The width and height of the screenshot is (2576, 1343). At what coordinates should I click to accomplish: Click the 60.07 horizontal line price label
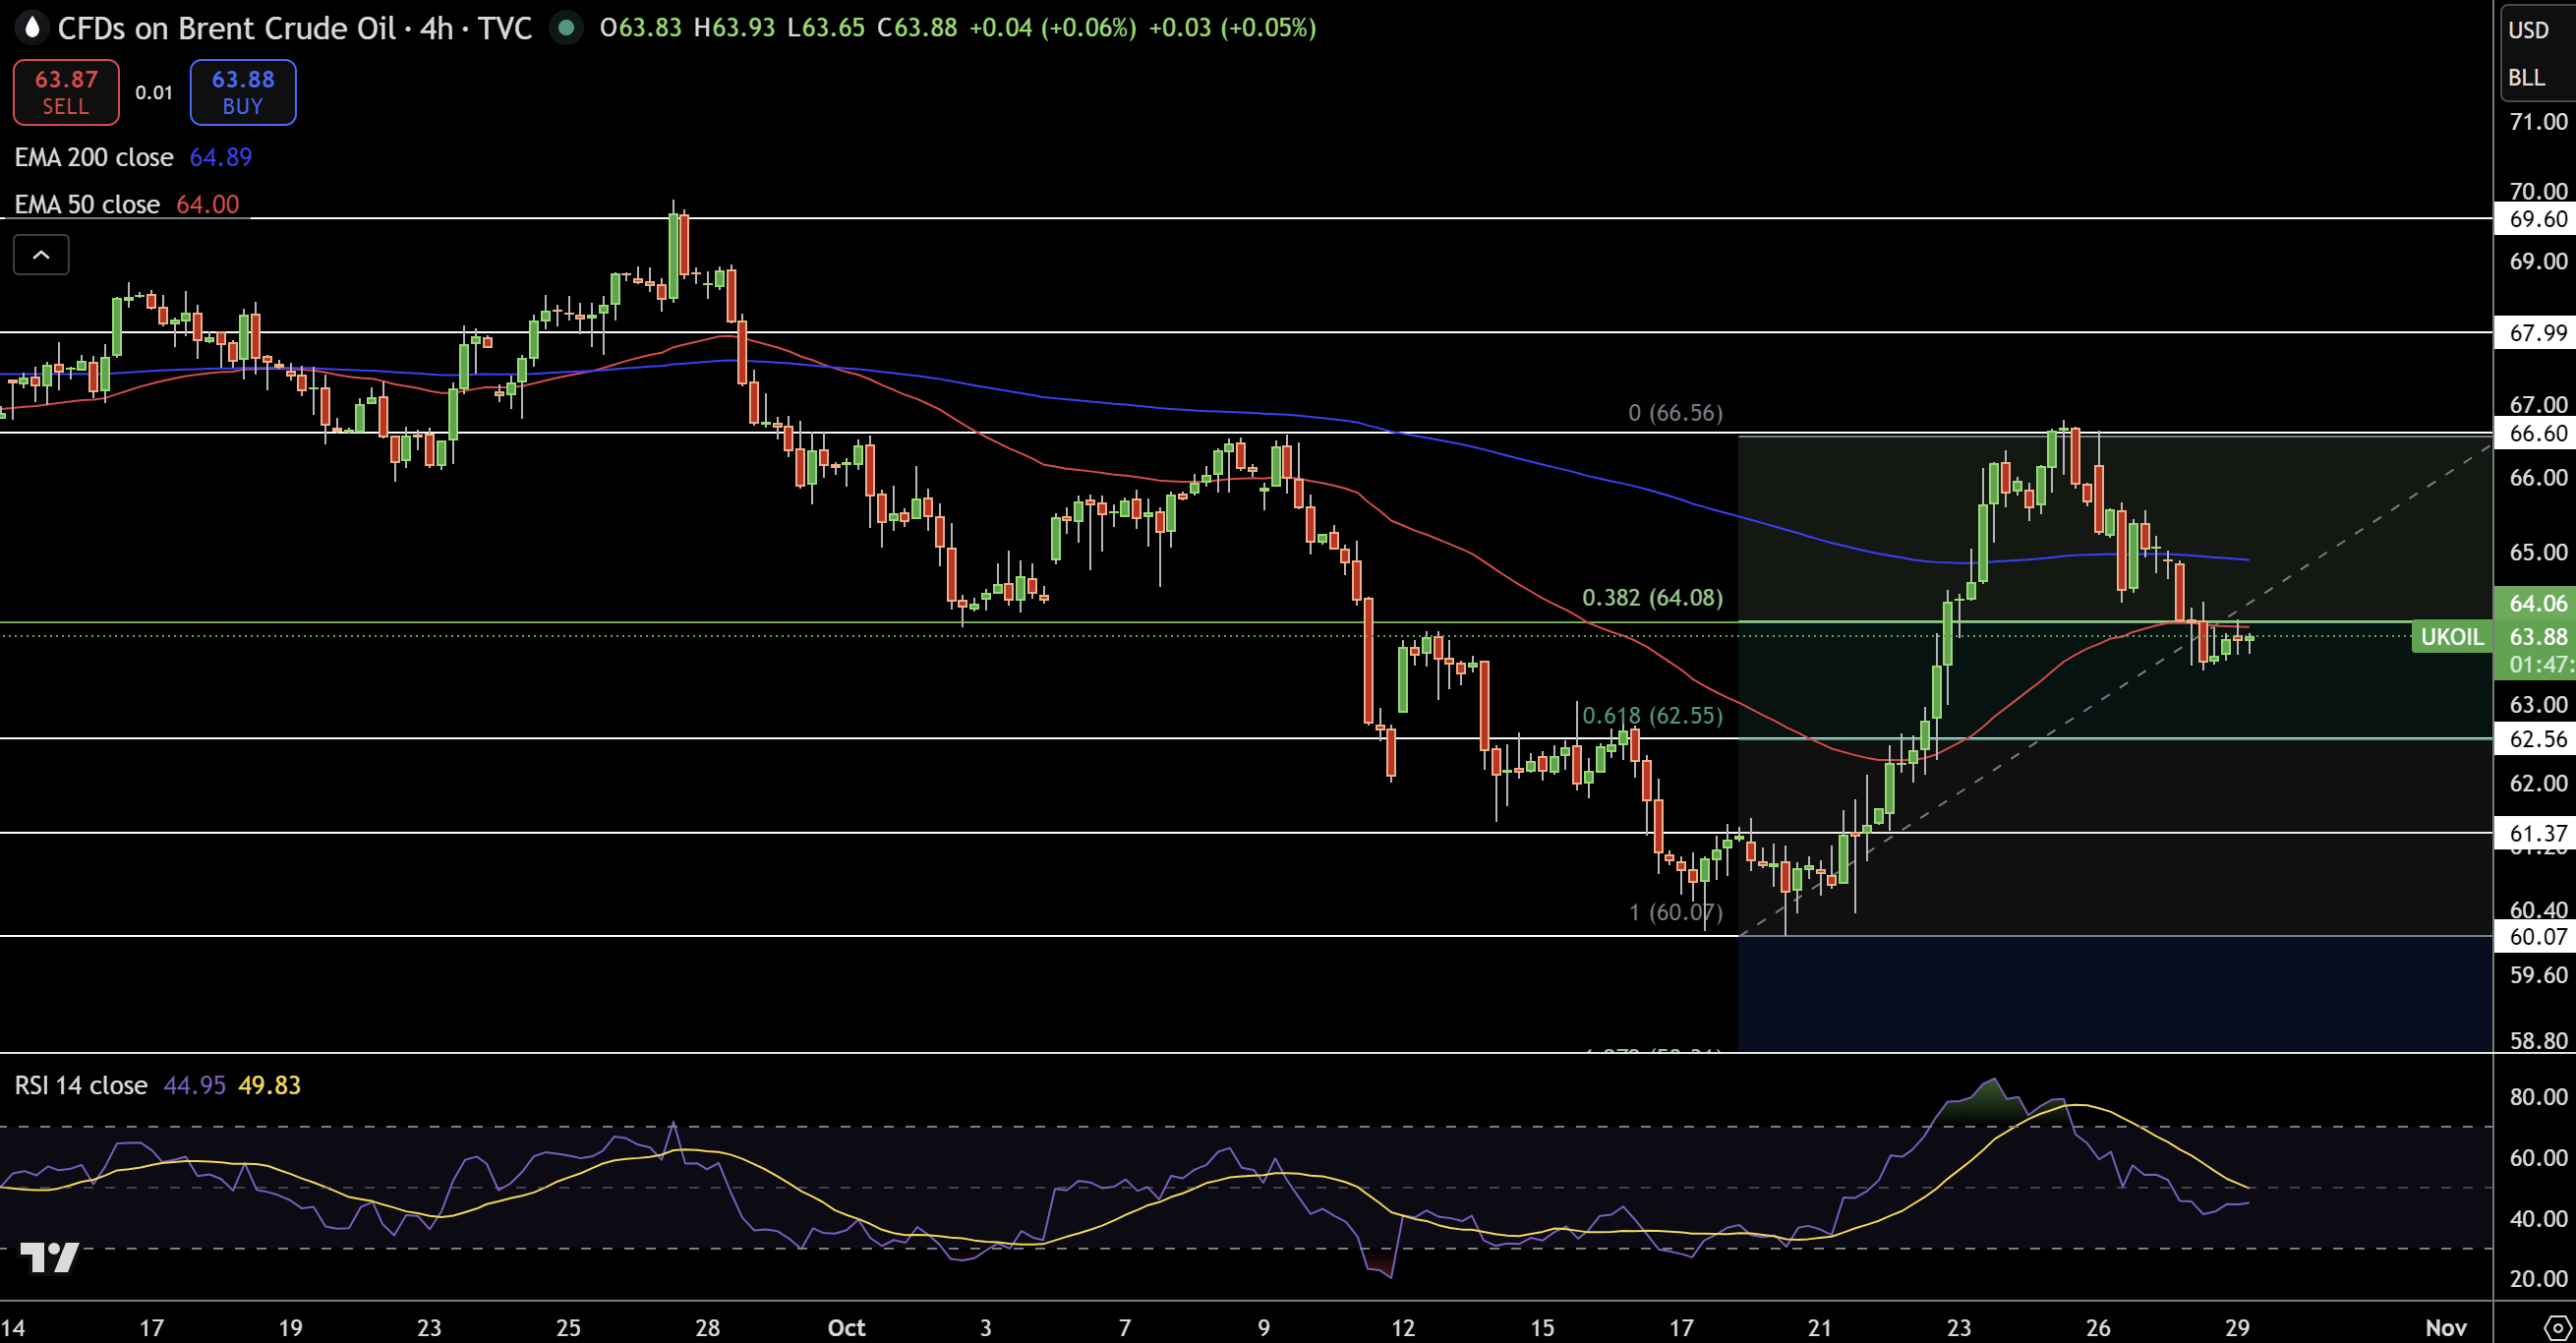coord(2537,936)
